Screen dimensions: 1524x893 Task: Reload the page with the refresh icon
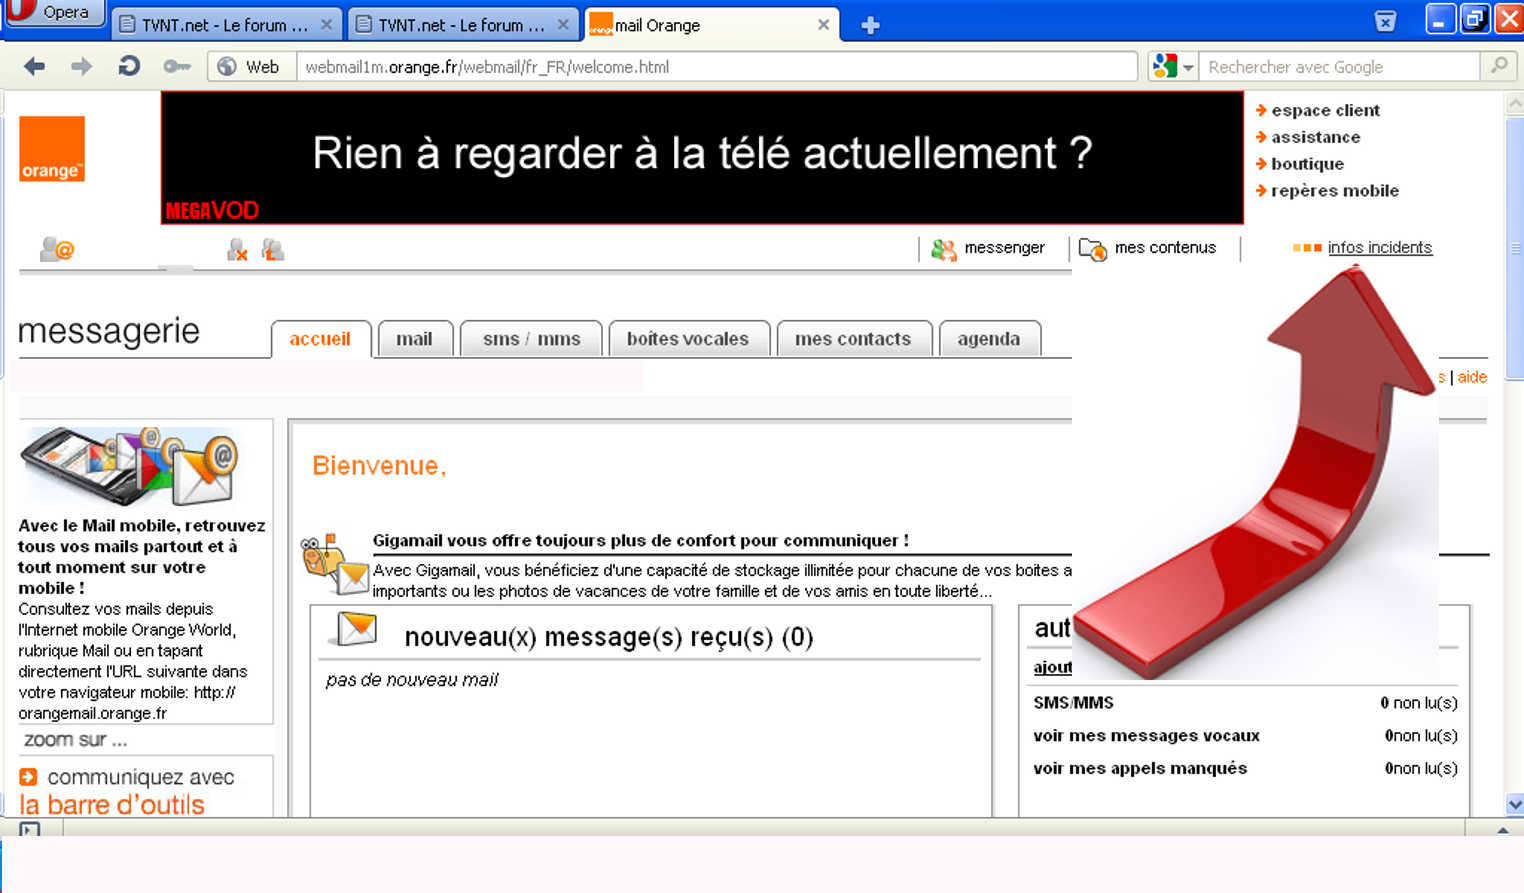[x=128, y=67]
